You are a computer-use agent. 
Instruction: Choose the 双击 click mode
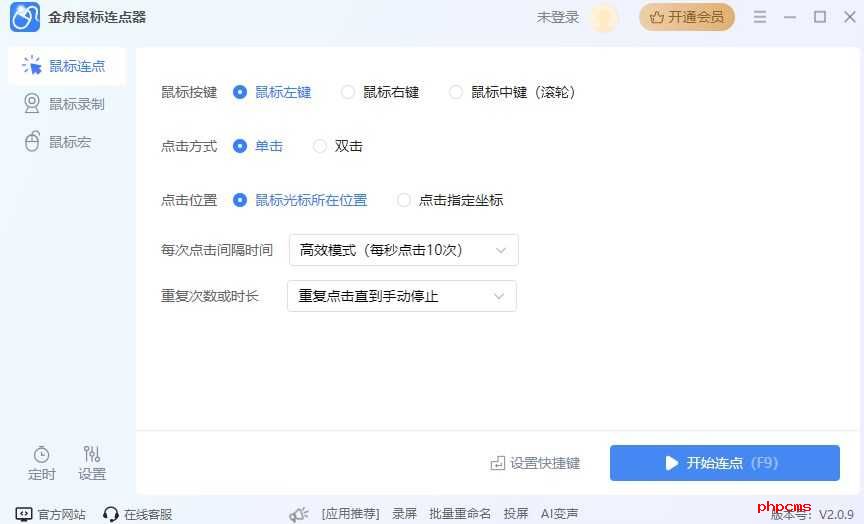click(320, 146)
